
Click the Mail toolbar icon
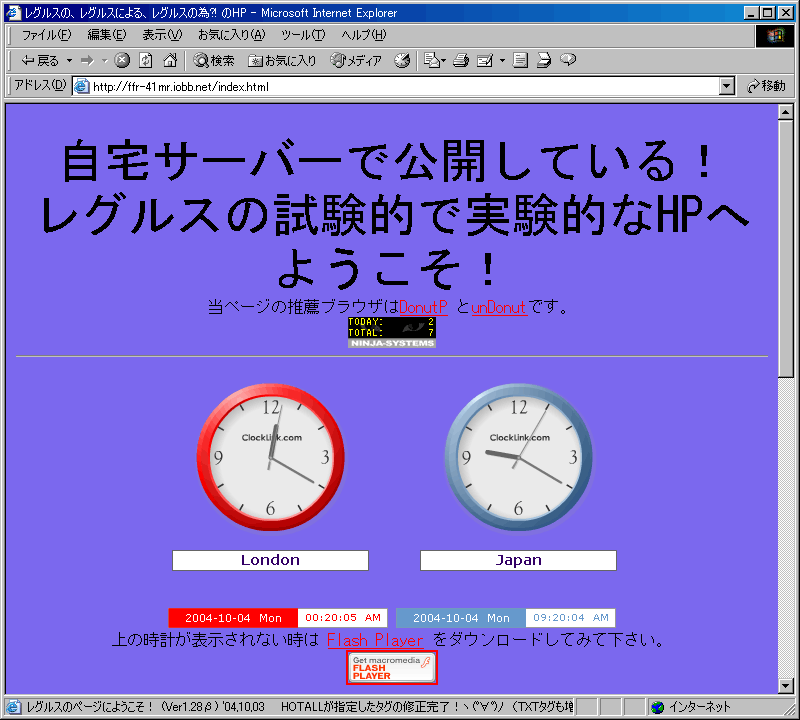pos(432,61)
